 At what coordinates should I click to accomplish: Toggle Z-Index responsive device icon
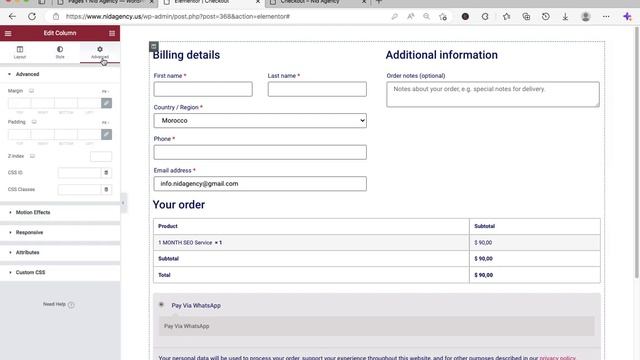click(32, 156)
